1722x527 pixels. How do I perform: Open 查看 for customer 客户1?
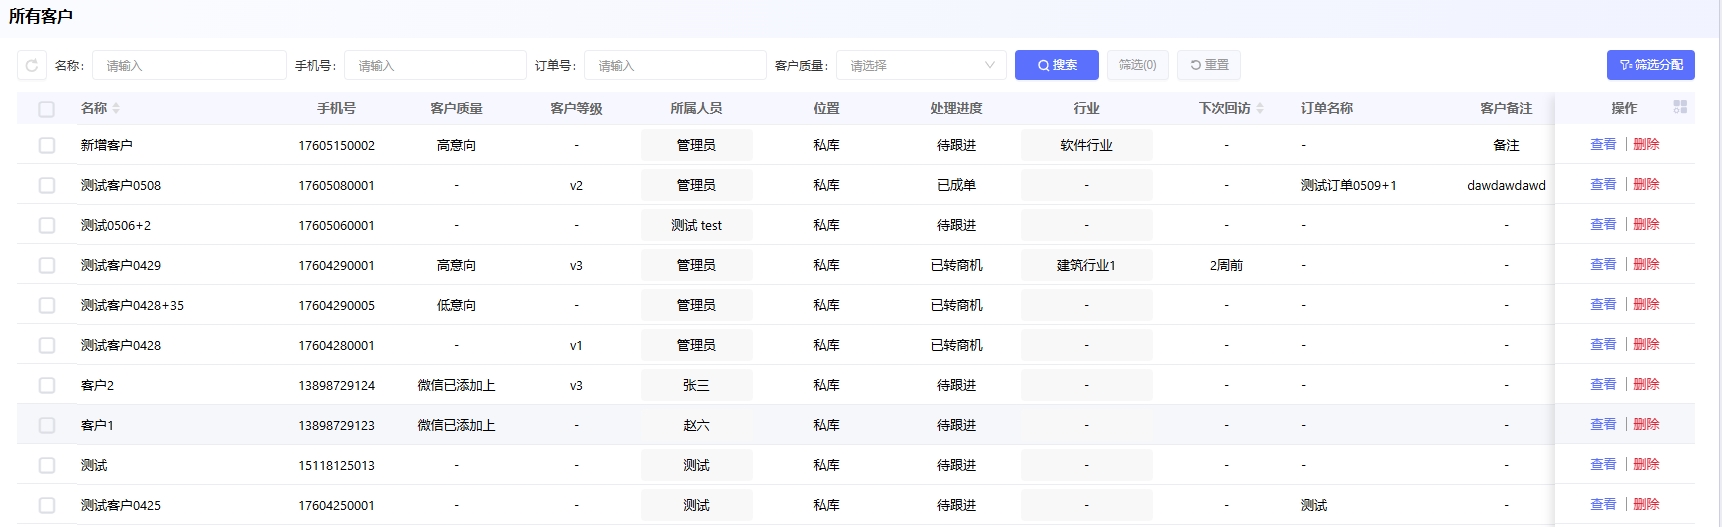1602,425
